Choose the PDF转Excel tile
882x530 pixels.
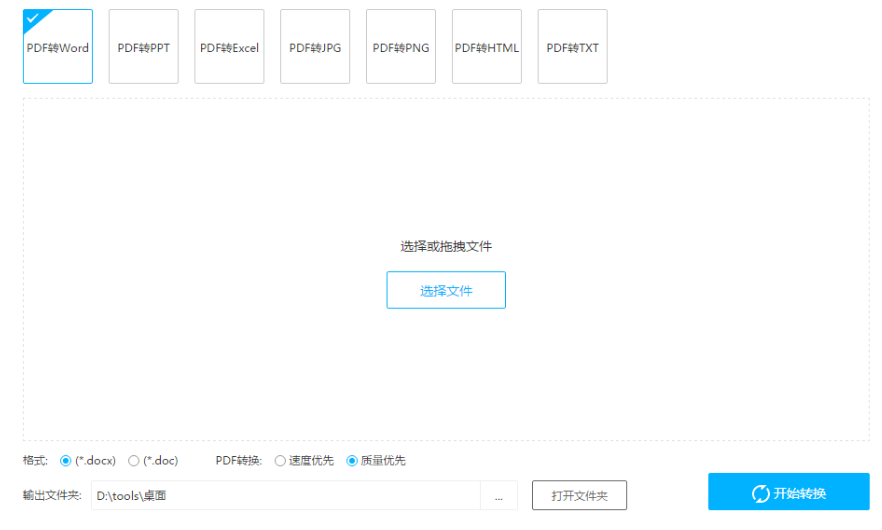(x=230, y=47)
